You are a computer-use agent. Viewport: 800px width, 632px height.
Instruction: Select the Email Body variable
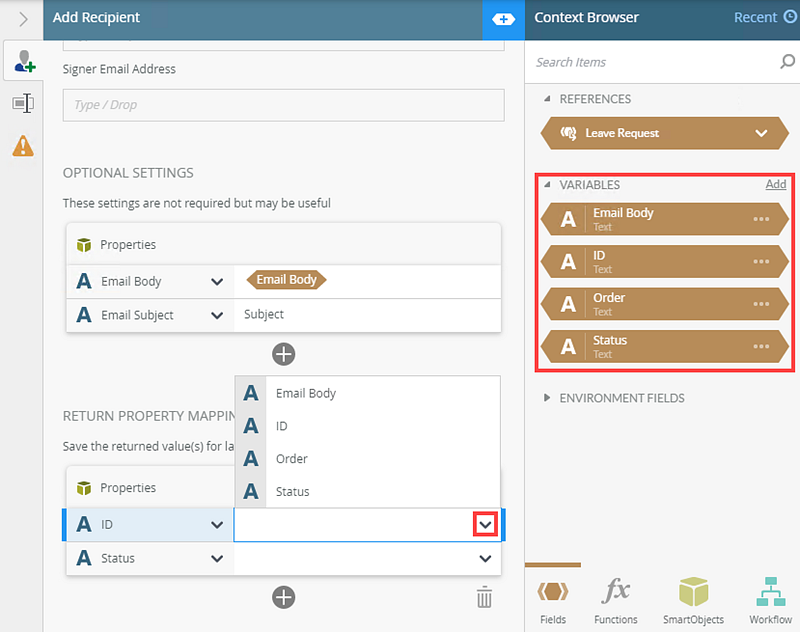[x=664, y=219]
